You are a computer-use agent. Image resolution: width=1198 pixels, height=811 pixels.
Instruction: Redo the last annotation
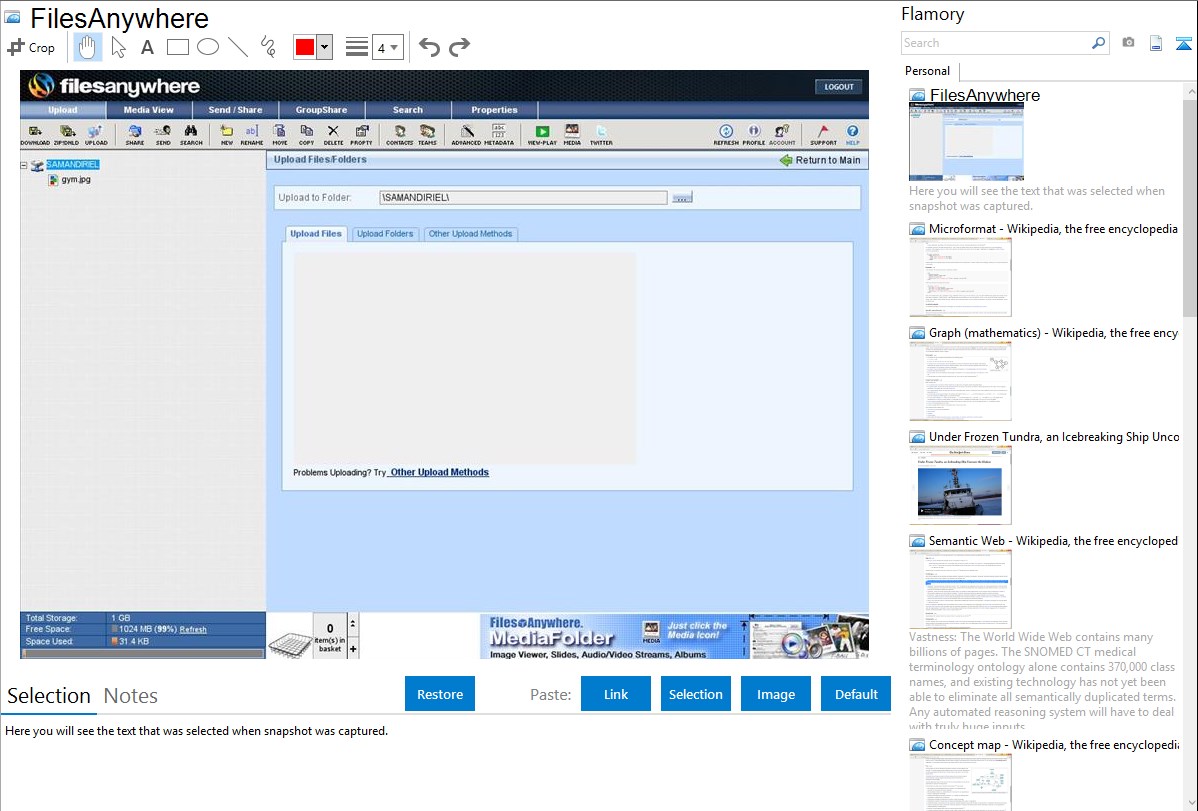tap(459, 47)
